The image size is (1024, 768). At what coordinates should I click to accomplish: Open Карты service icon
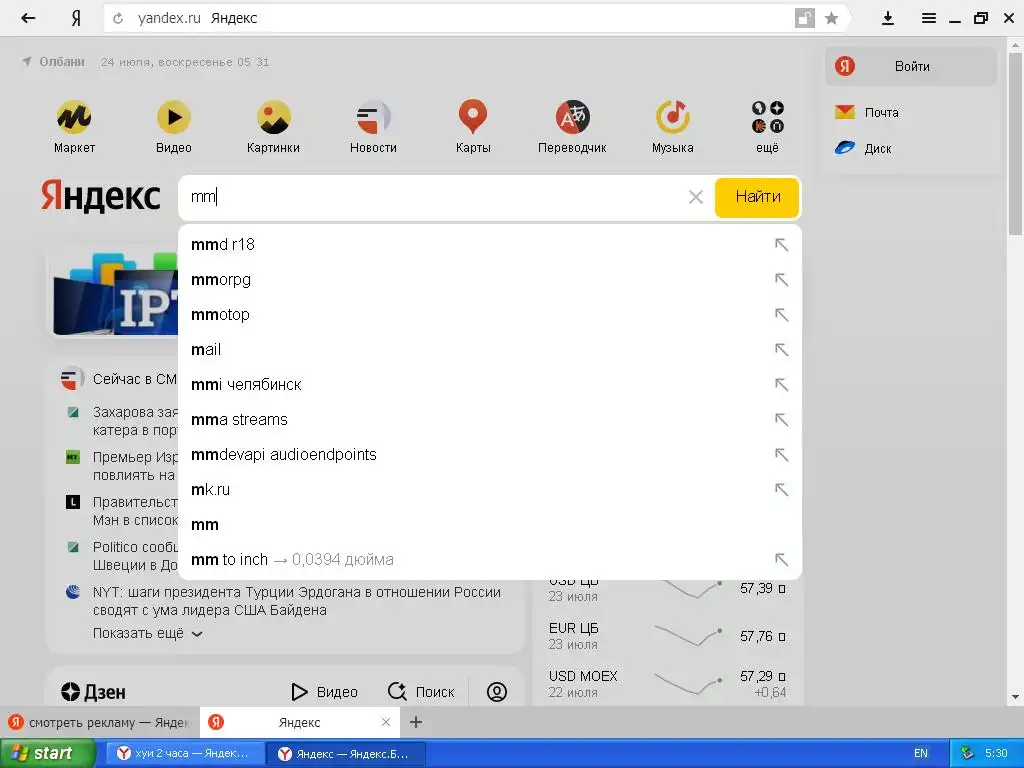pos(473,127)
